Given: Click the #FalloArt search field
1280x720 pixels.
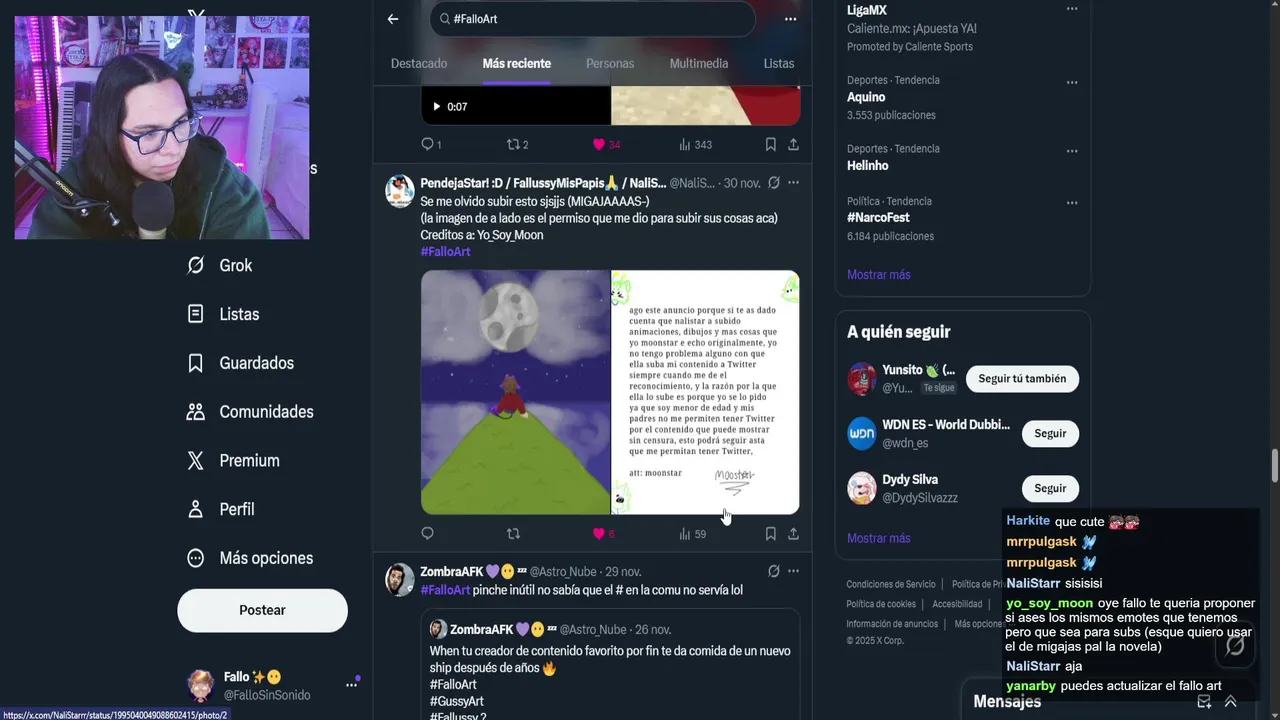Looking at the screenshot, I should point(593,19).
